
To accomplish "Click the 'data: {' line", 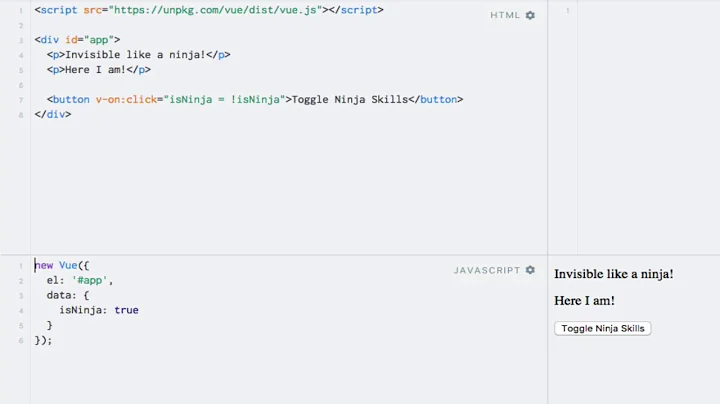I will point(68,295).
